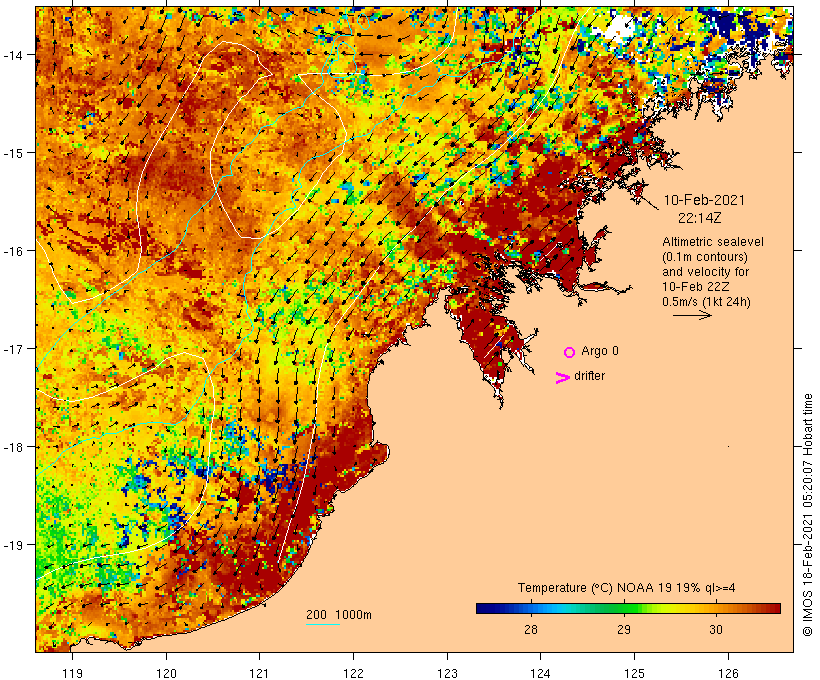Click the latitude label '-18'
This screenshot has width=820, height=680.
click(12, 447)
